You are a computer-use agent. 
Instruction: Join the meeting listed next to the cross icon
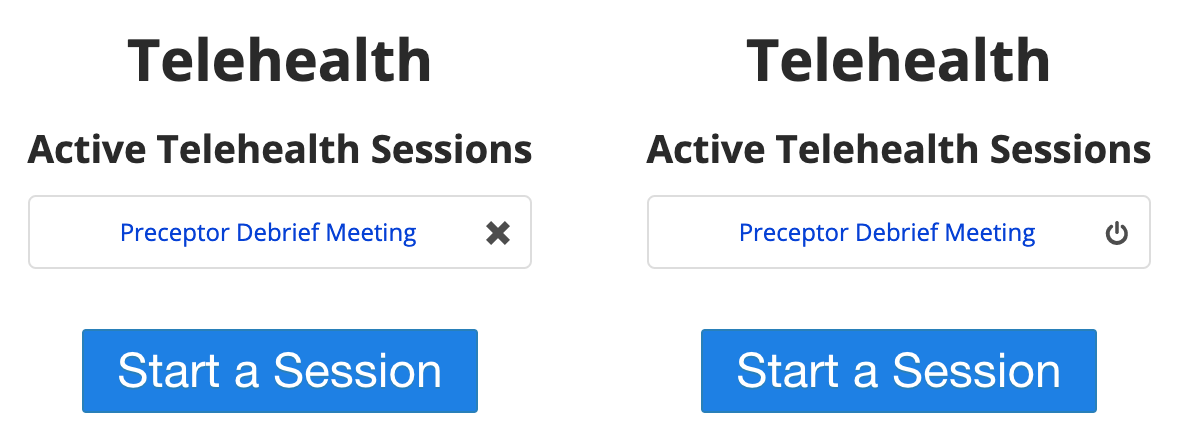click(x=268, y=233)
